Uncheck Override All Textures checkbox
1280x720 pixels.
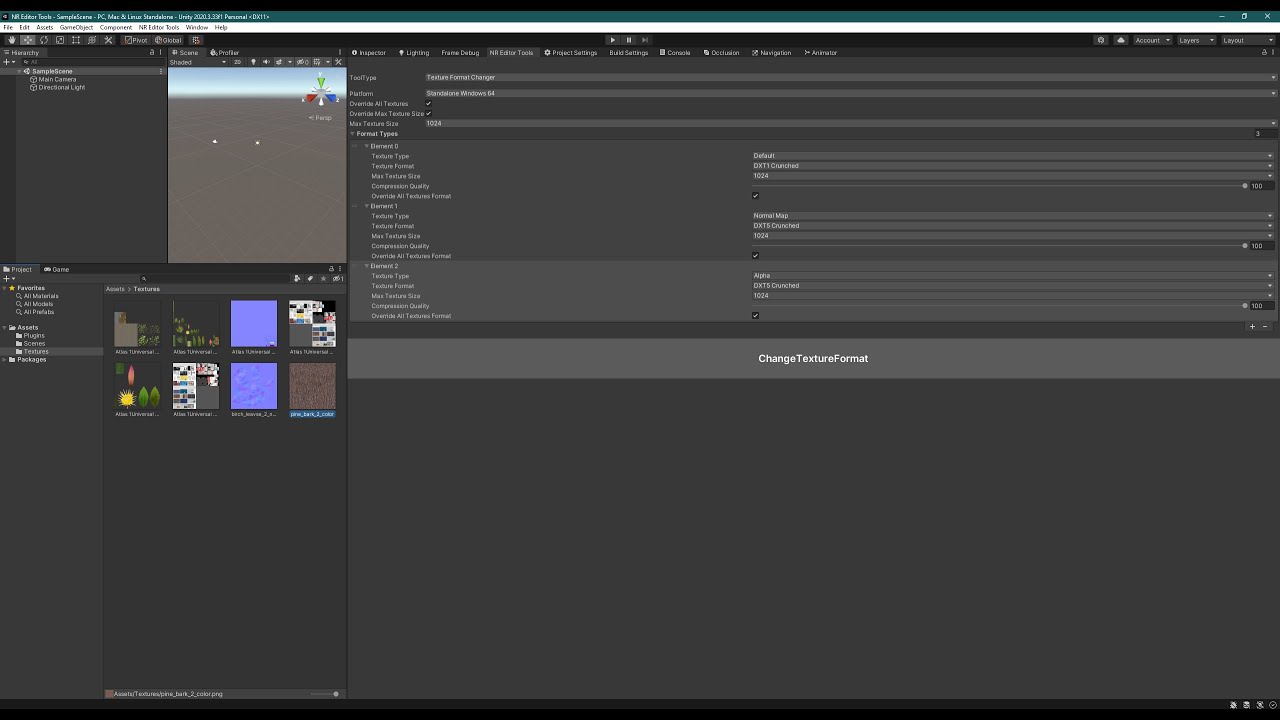(429, 104)
